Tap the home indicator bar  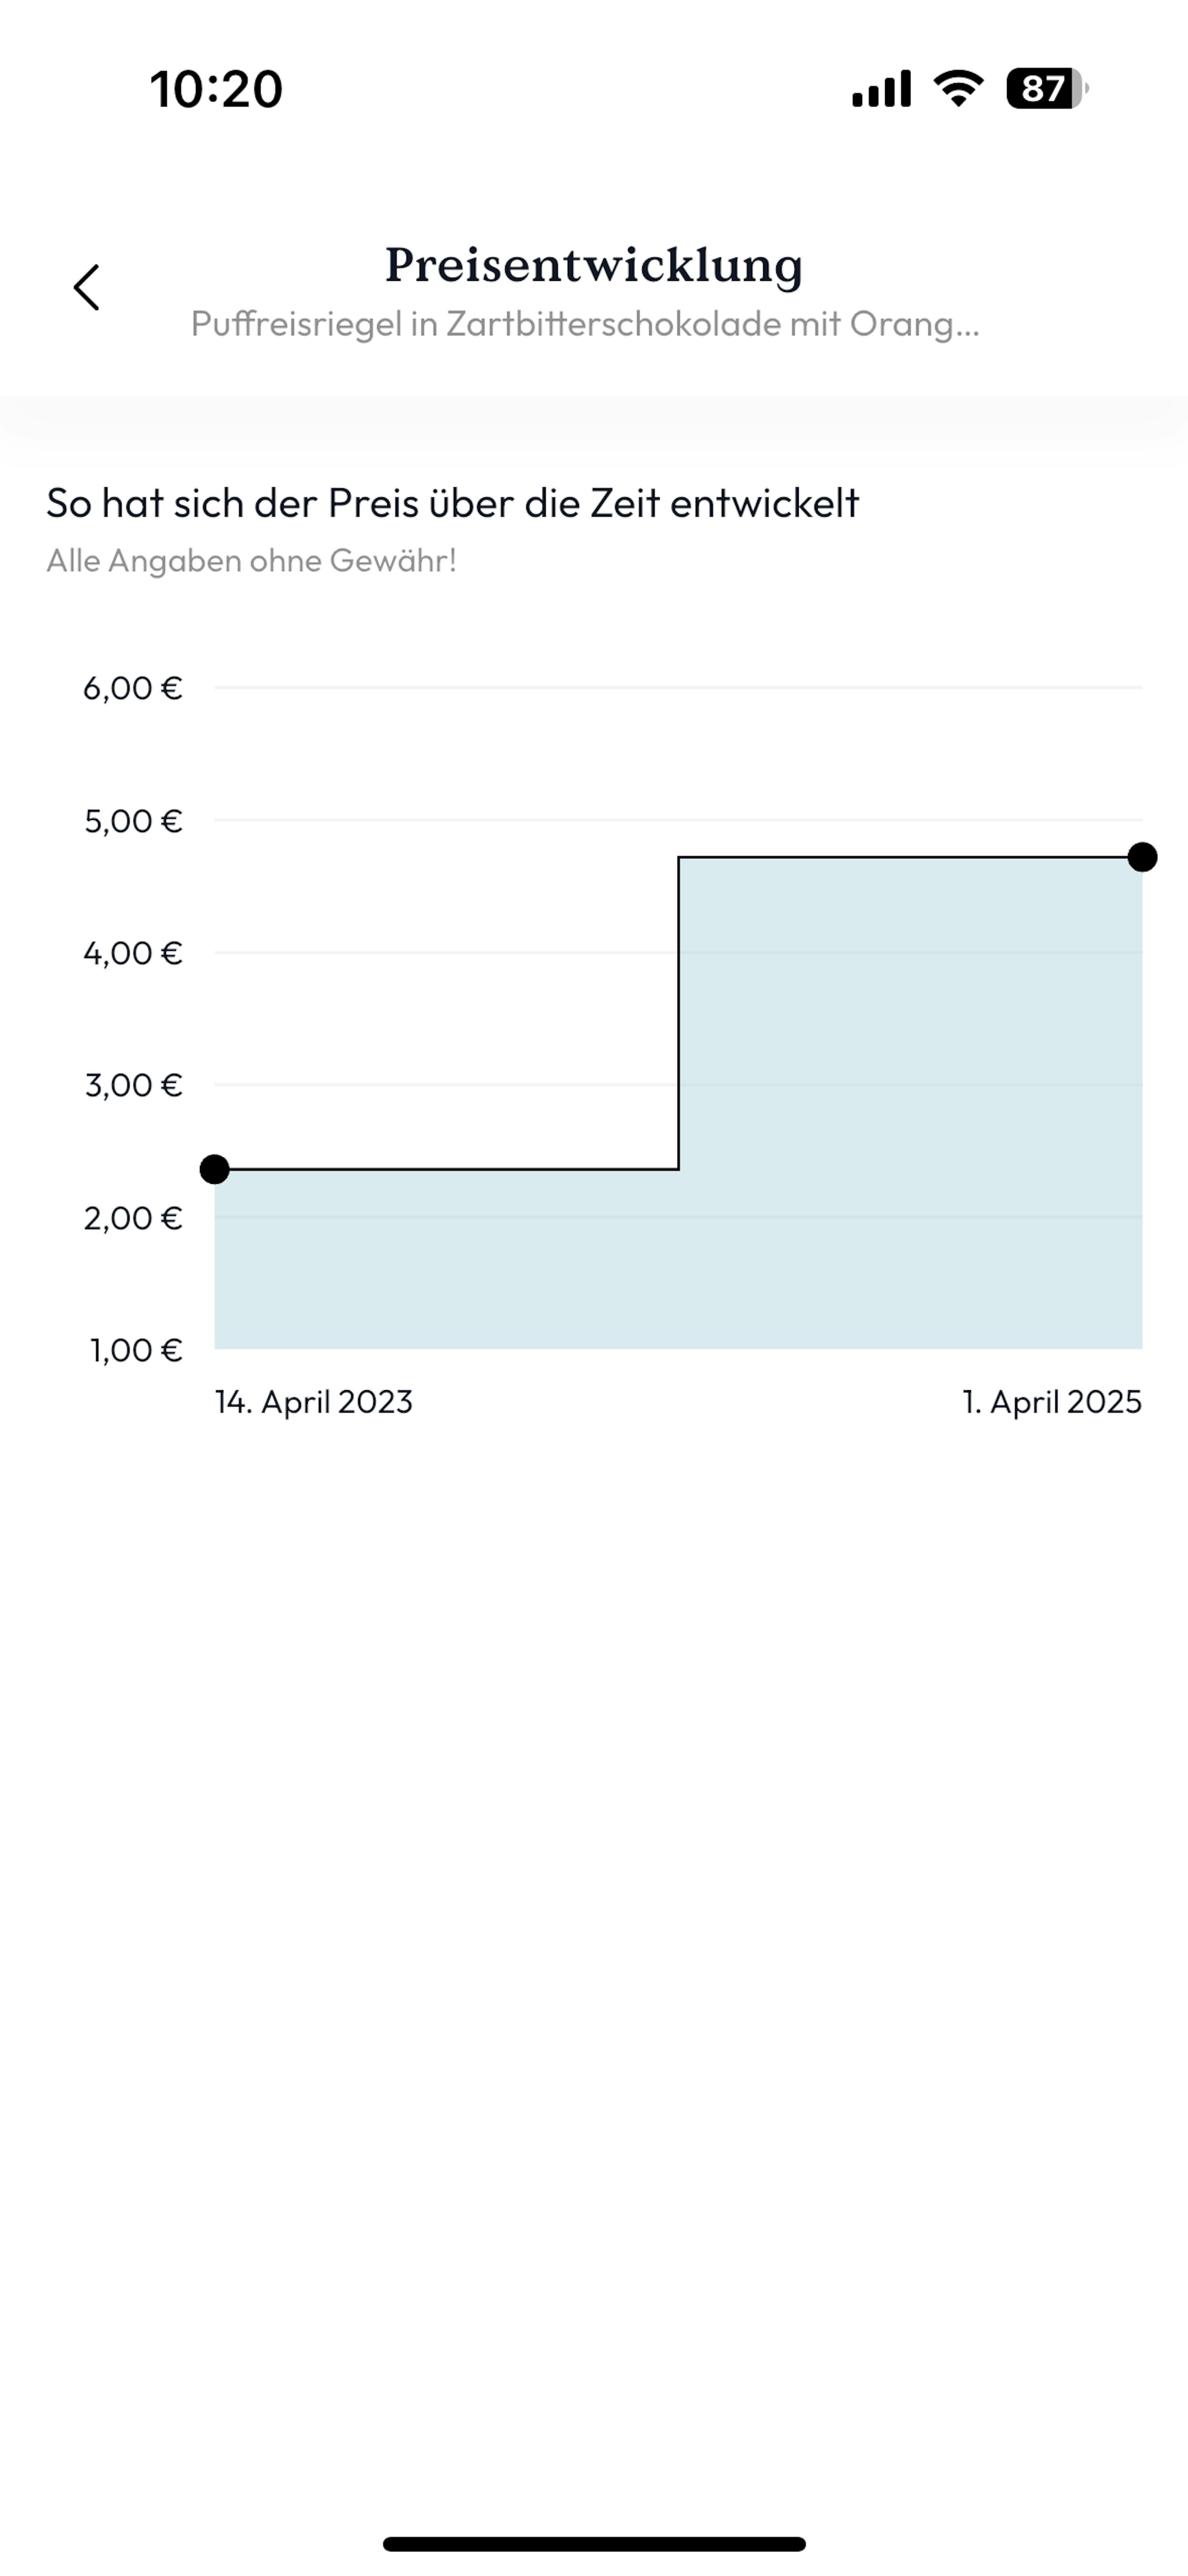tap(594, 2543)
